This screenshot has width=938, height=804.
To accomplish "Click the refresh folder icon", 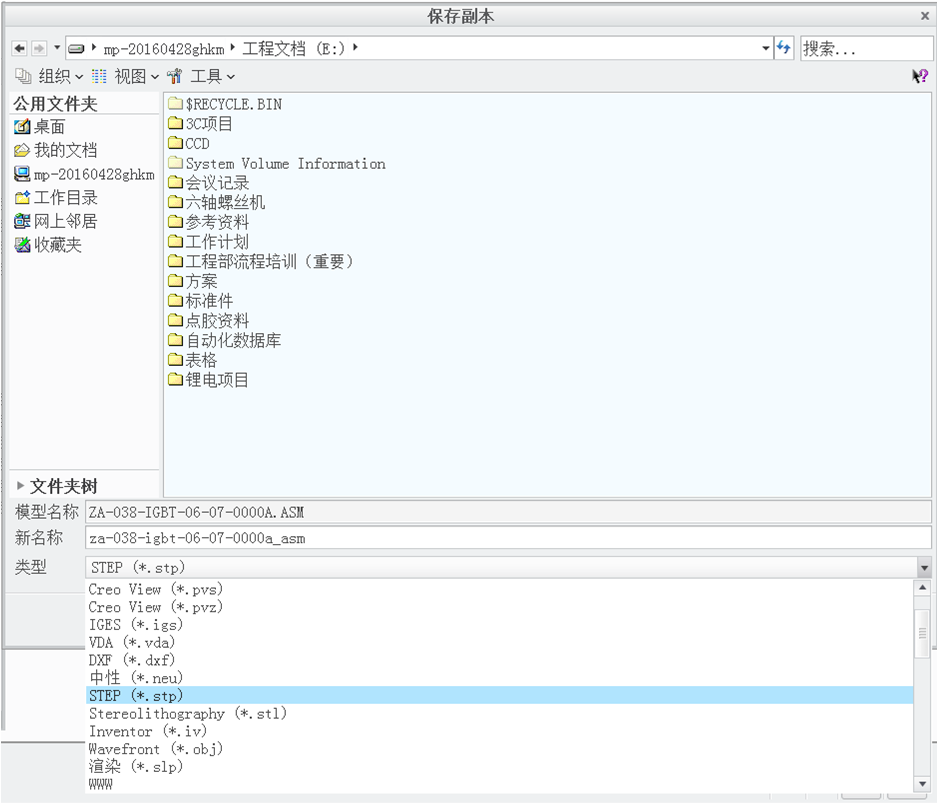I will click(784, 47).
